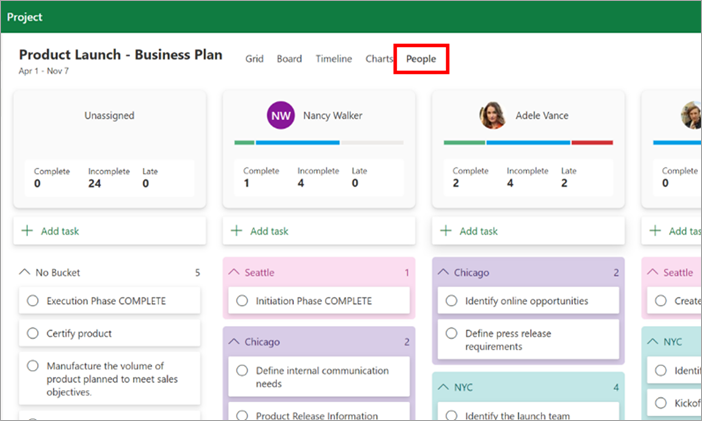
Task: Collapse Nancy Walker's Seattle bucket
Action: tap(234, 272)
